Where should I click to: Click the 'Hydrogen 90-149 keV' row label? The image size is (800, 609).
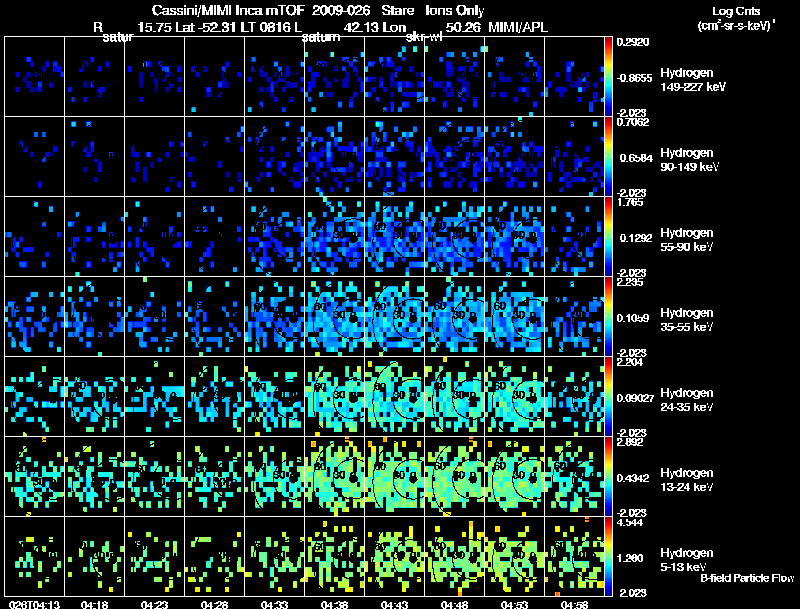tap(689, 160)
